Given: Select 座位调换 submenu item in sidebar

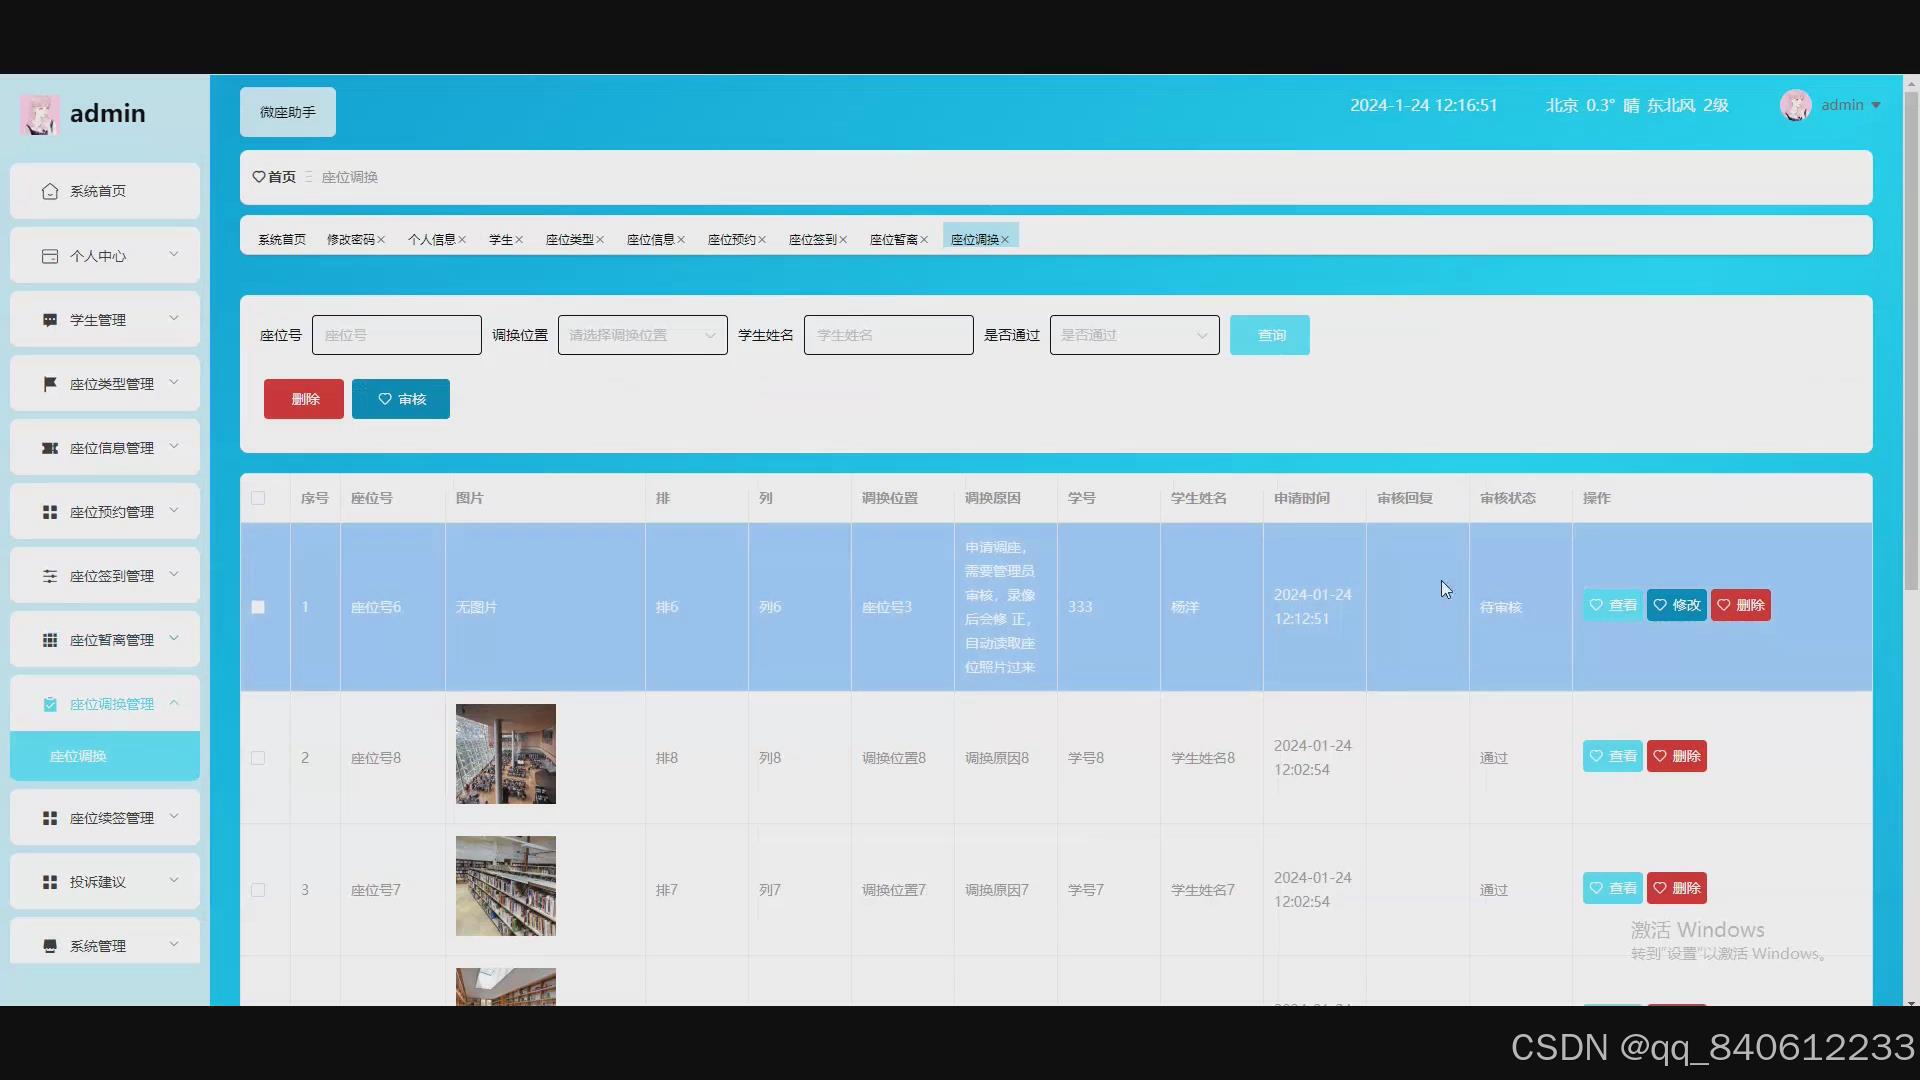Looking at the screenshot, I should coord(78,756).
